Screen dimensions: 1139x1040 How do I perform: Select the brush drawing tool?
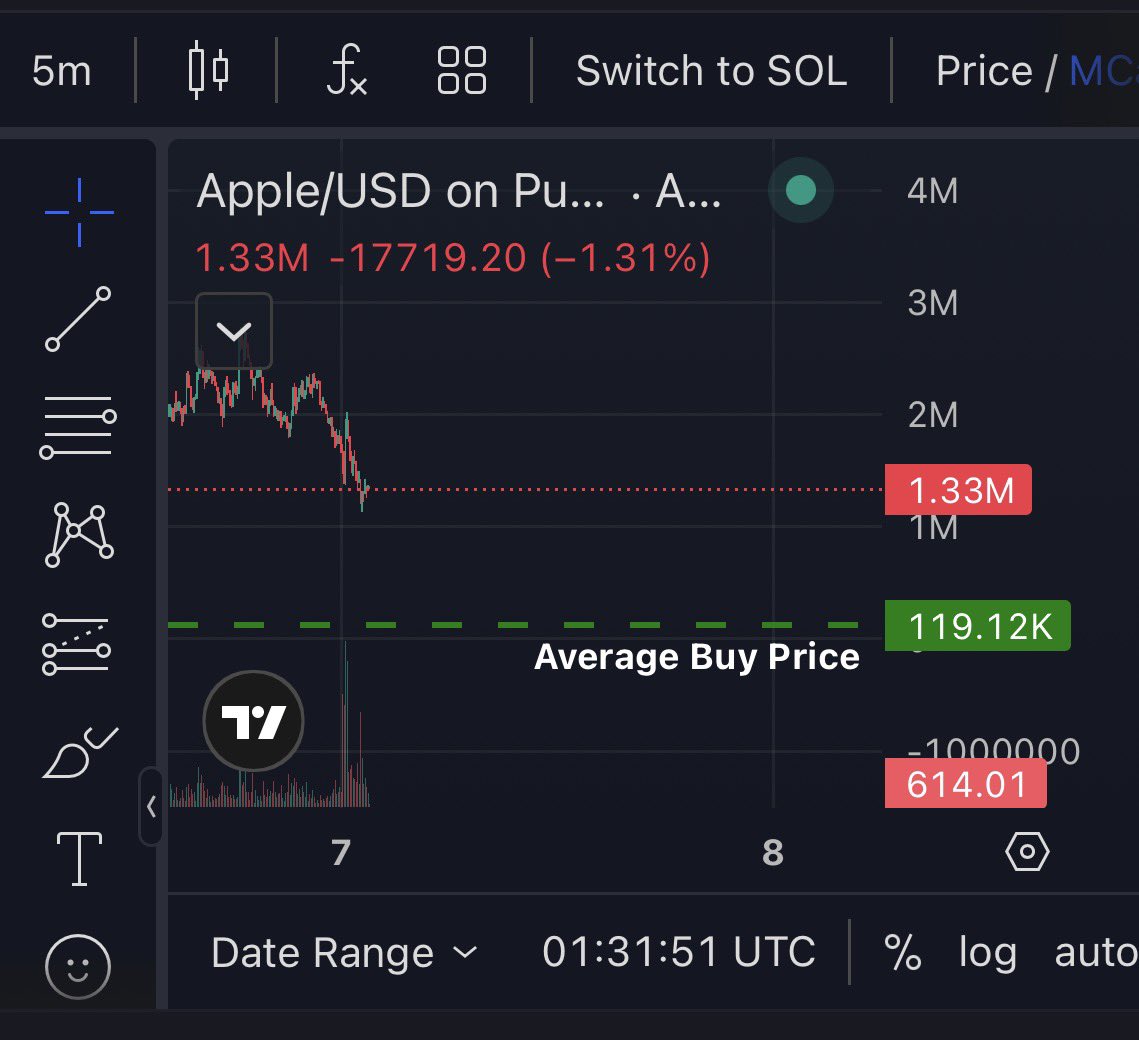tap(80, 752)
